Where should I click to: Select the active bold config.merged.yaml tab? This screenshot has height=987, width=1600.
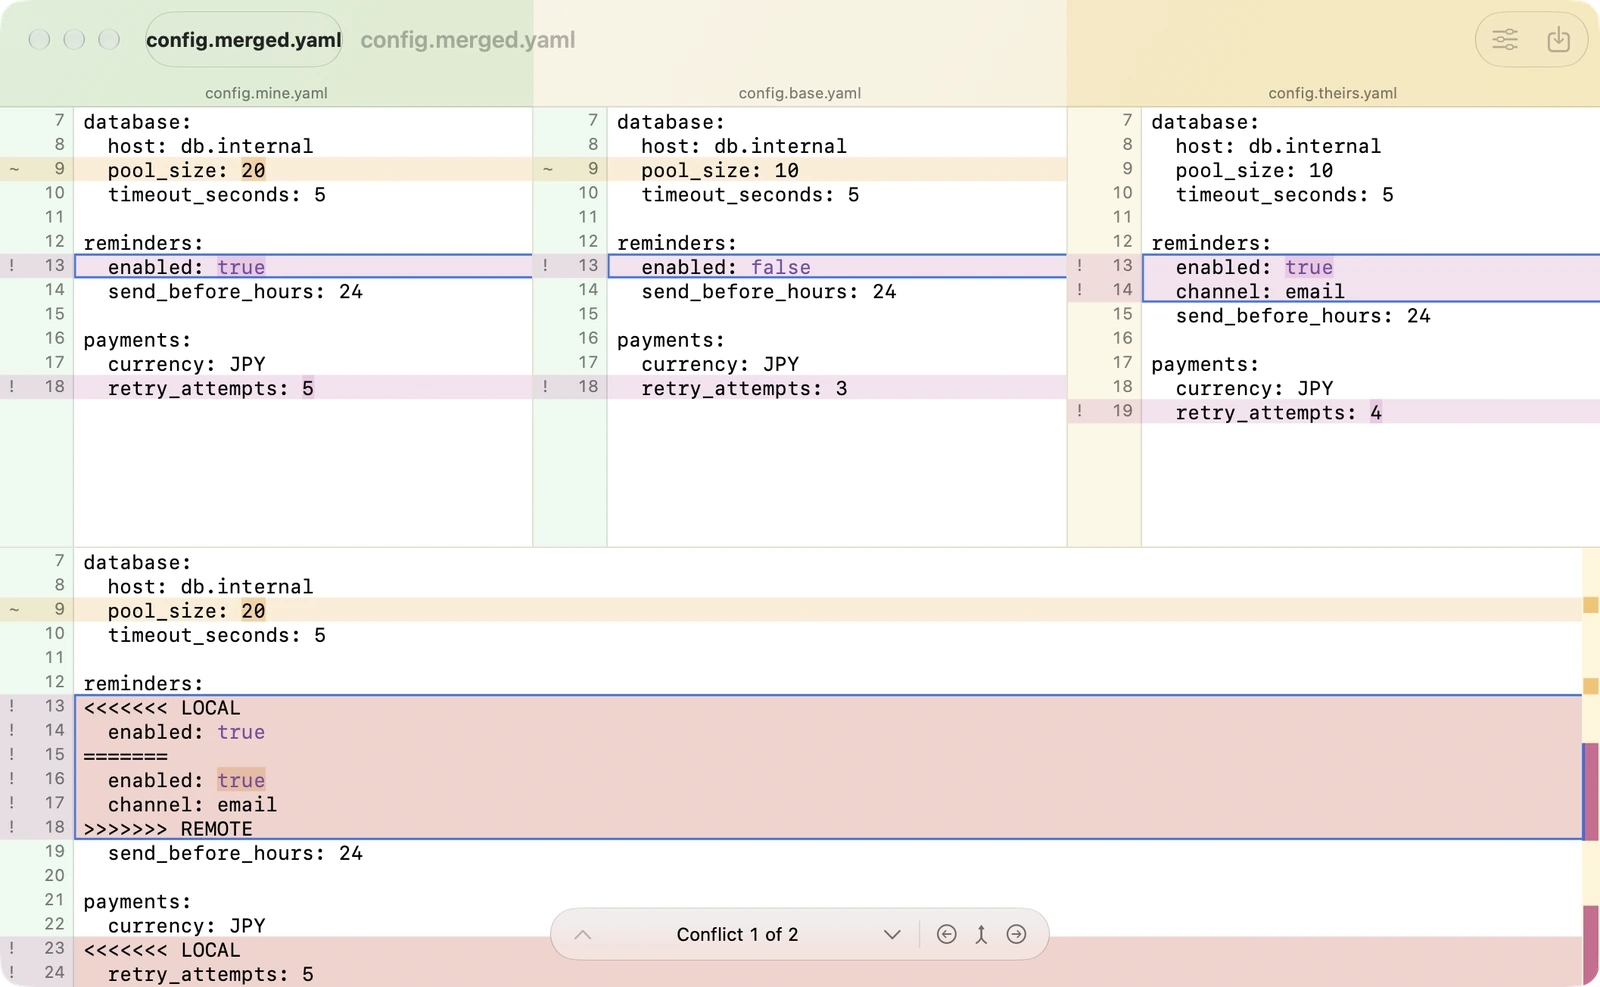(x=244, y=40)
